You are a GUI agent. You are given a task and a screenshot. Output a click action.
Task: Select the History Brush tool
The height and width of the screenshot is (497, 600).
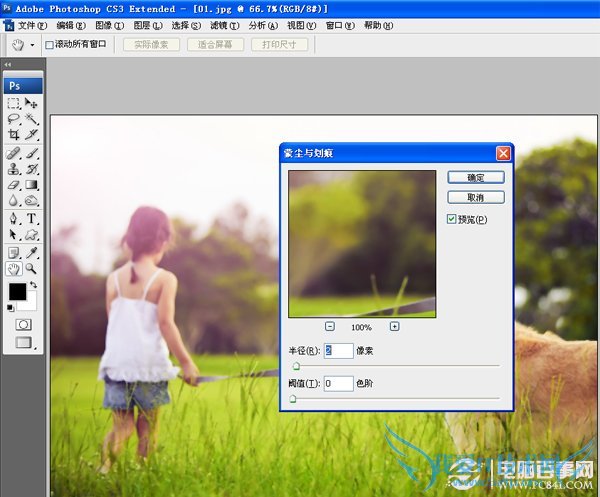pyautogui.click(x=31, y=169)
